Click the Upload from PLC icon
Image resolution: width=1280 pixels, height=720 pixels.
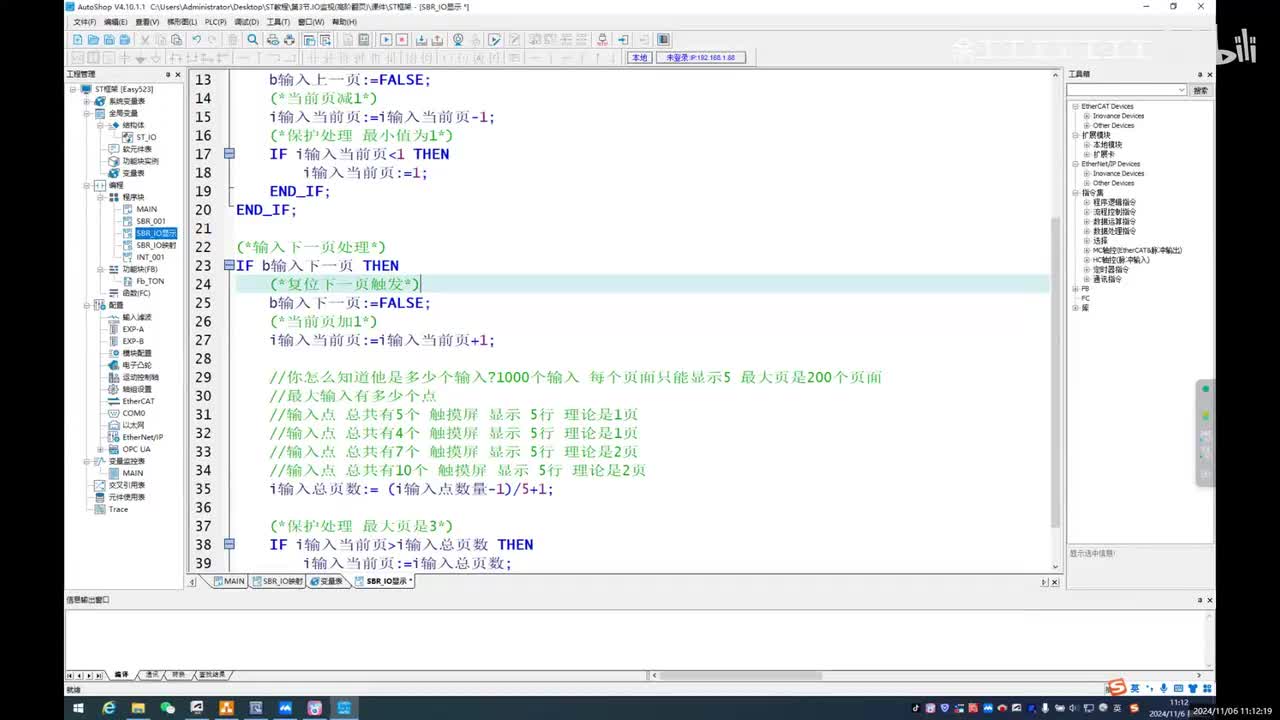click(x=437, y=40)
